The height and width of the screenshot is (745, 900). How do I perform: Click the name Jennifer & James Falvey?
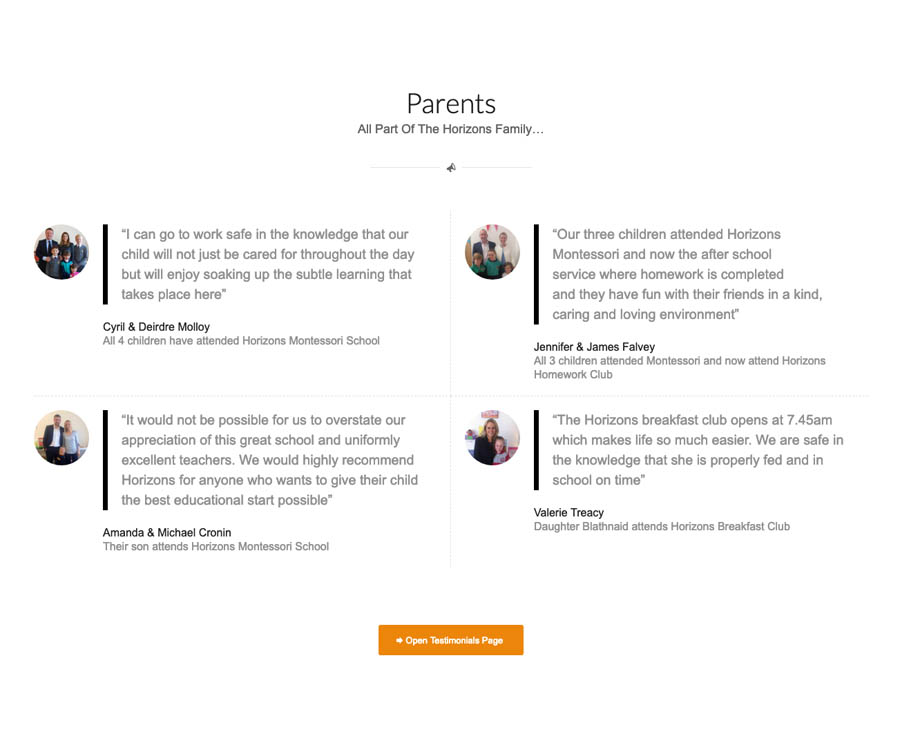point(594,347)
